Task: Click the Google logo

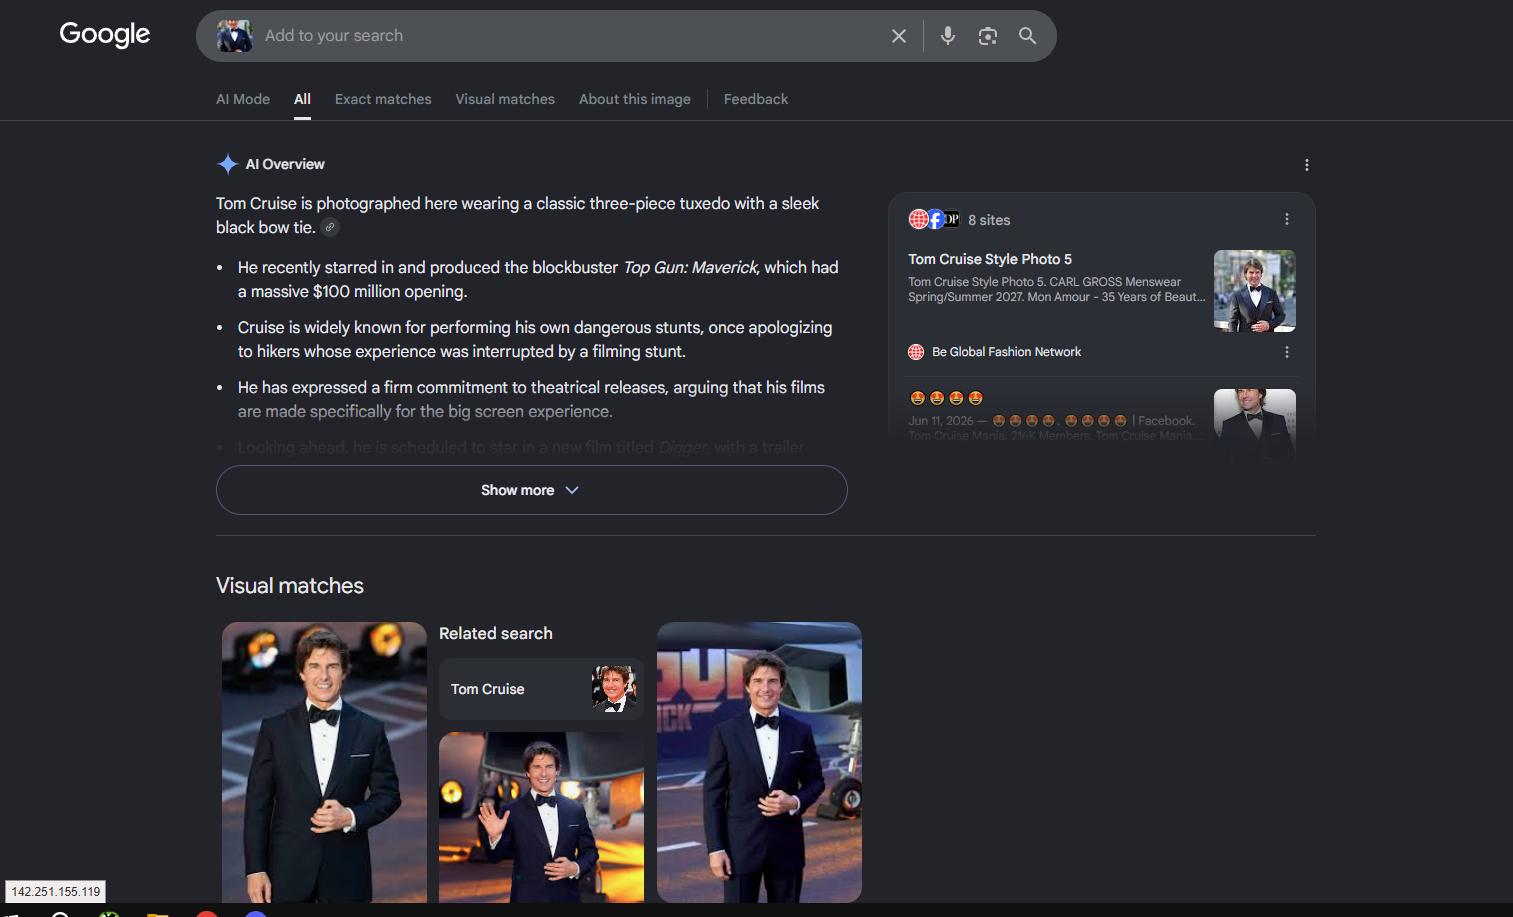Action: click(x=105, y=35)
